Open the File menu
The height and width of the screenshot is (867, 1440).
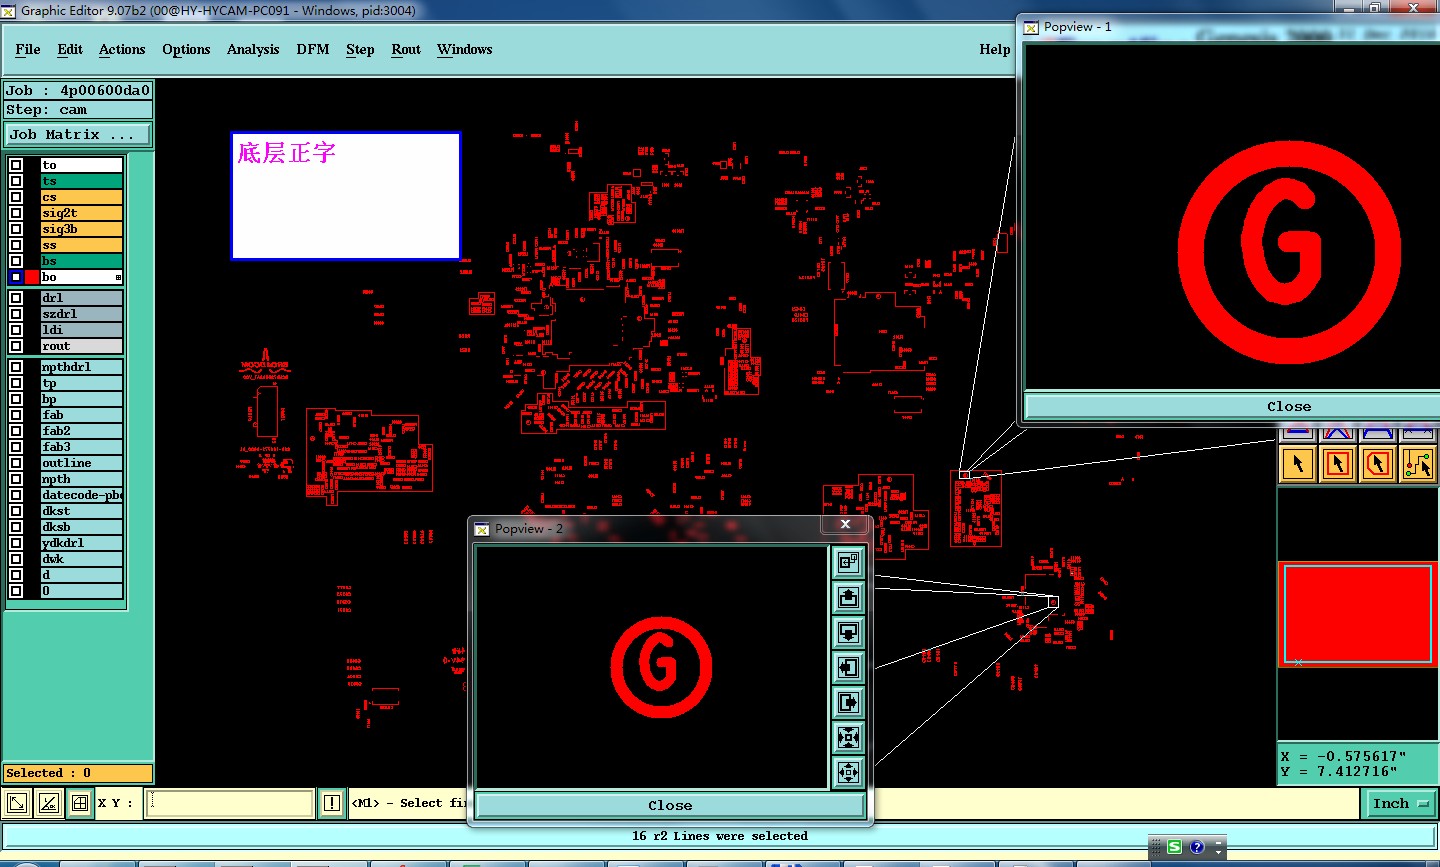point(28,49)
